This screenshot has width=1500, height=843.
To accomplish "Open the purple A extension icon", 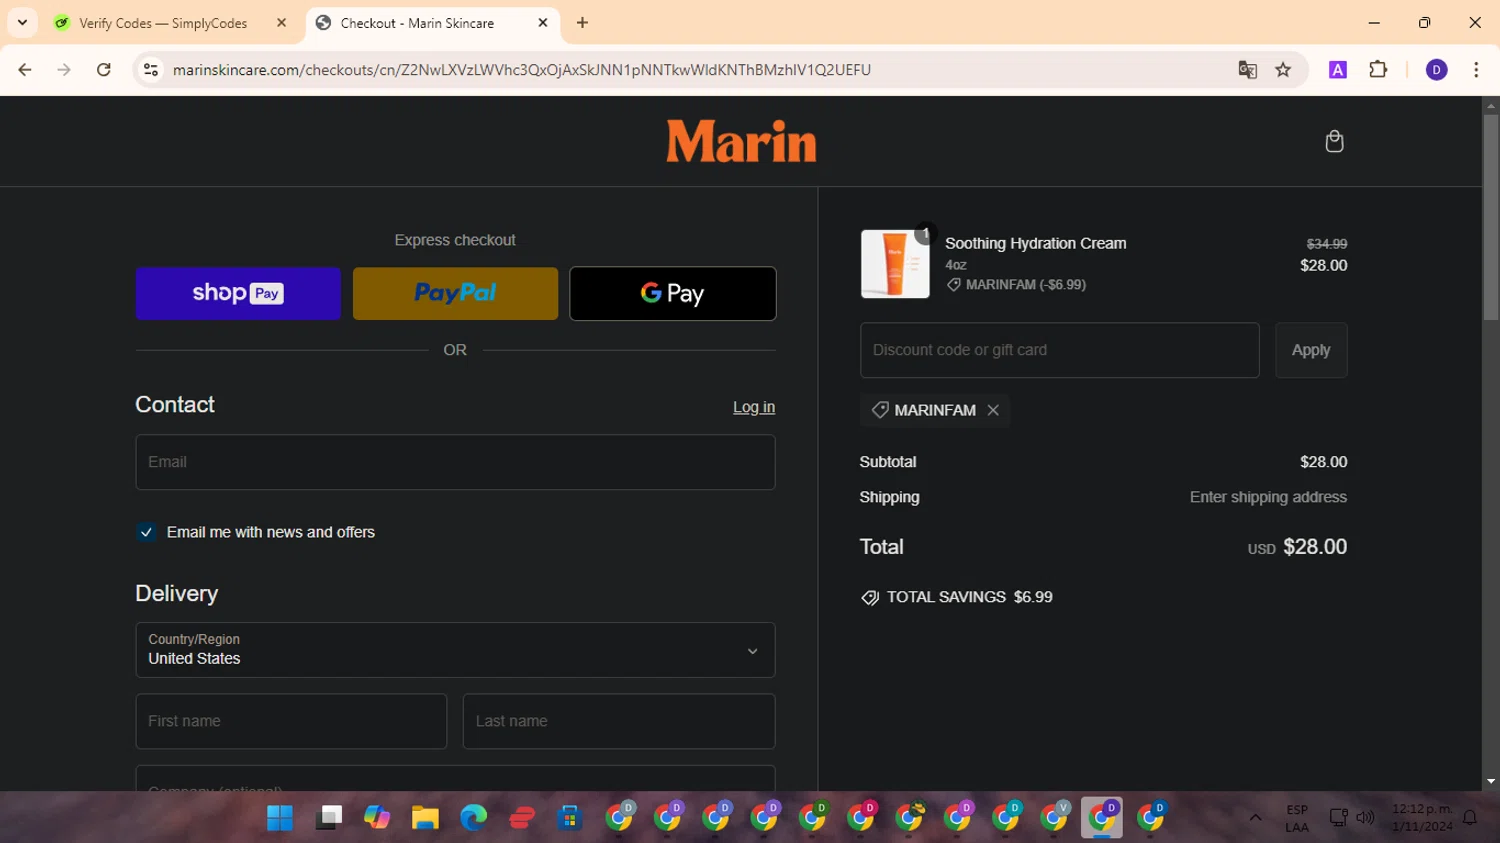I will tap(1338, 70).
